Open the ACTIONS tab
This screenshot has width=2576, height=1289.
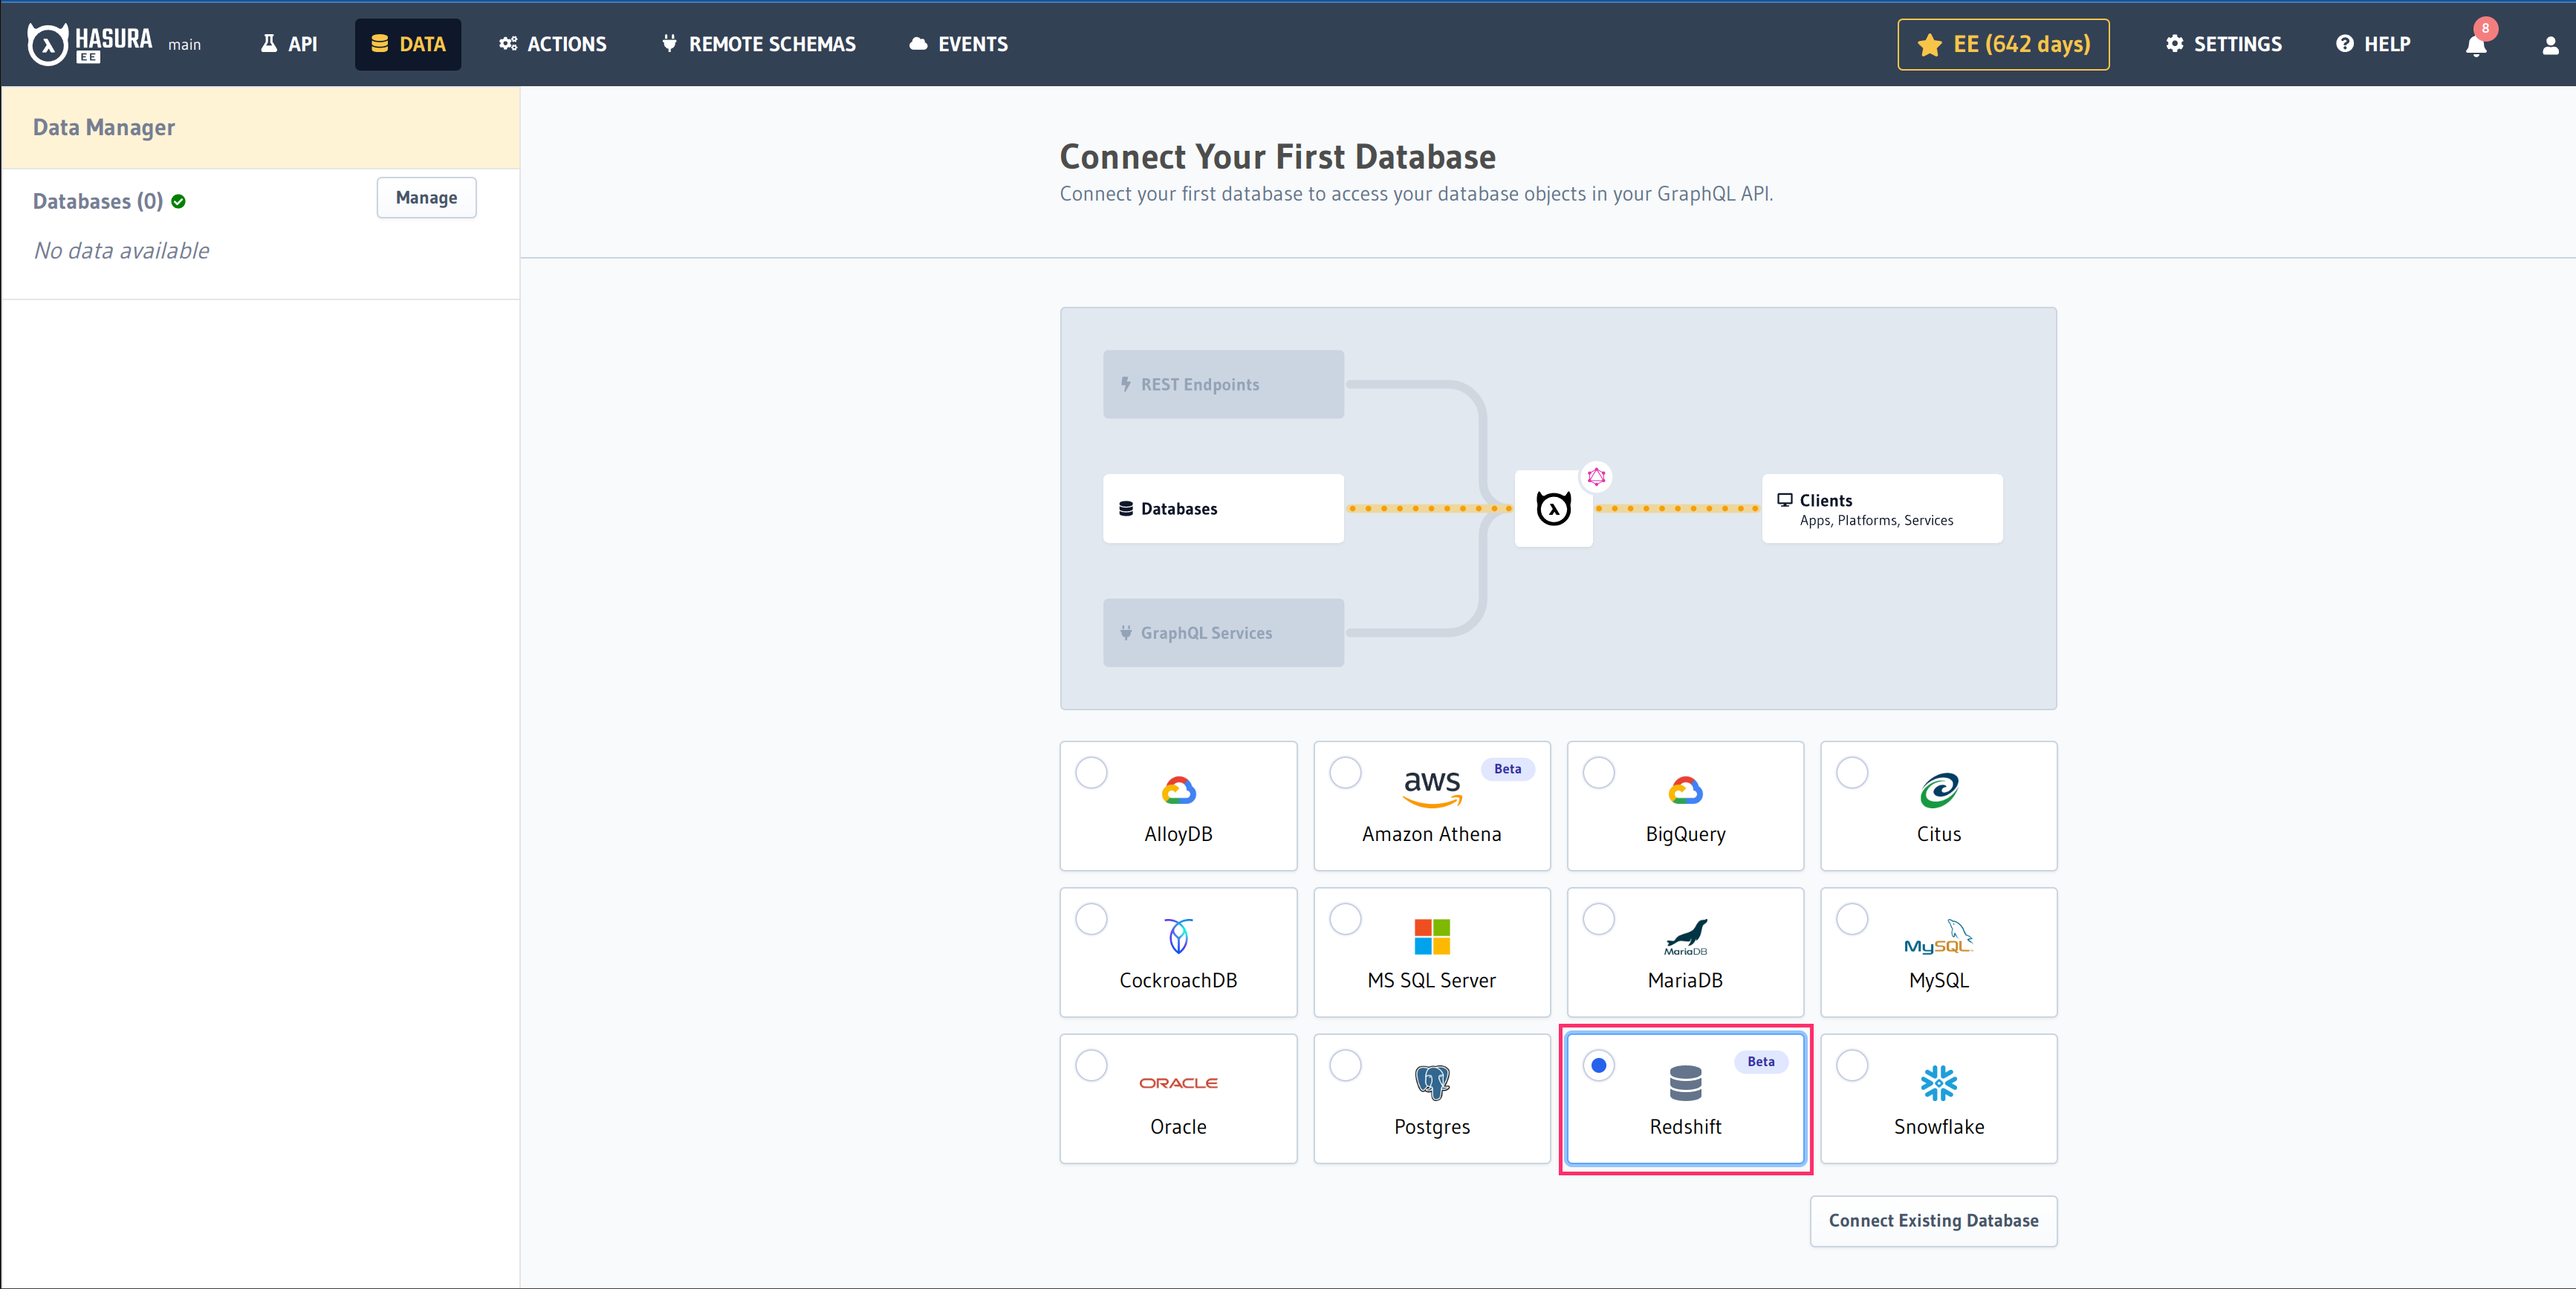[553, 44]
